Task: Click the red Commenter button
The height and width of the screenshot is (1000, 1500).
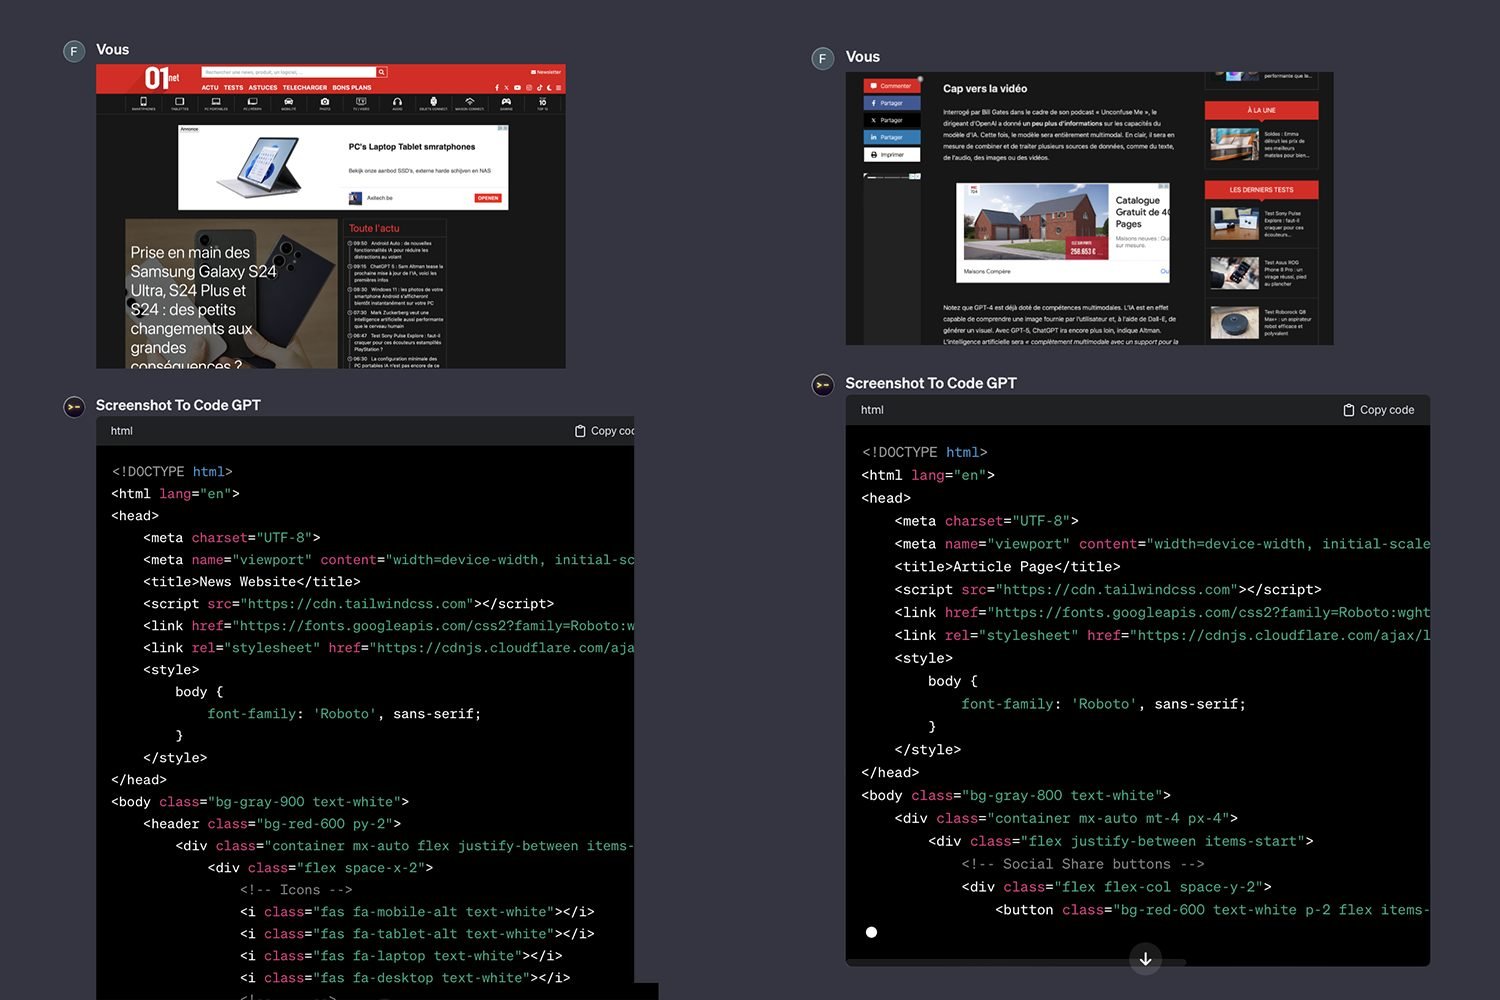Action: point(892,86)
